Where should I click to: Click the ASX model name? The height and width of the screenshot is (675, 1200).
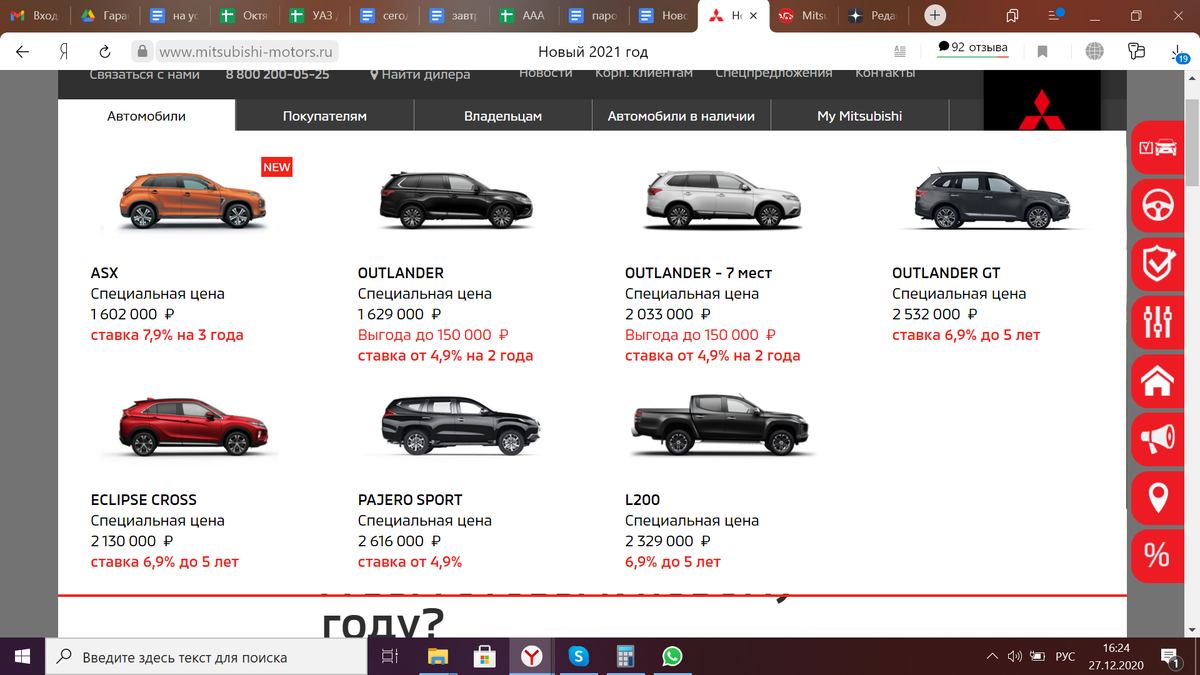[x=104, y=273]
